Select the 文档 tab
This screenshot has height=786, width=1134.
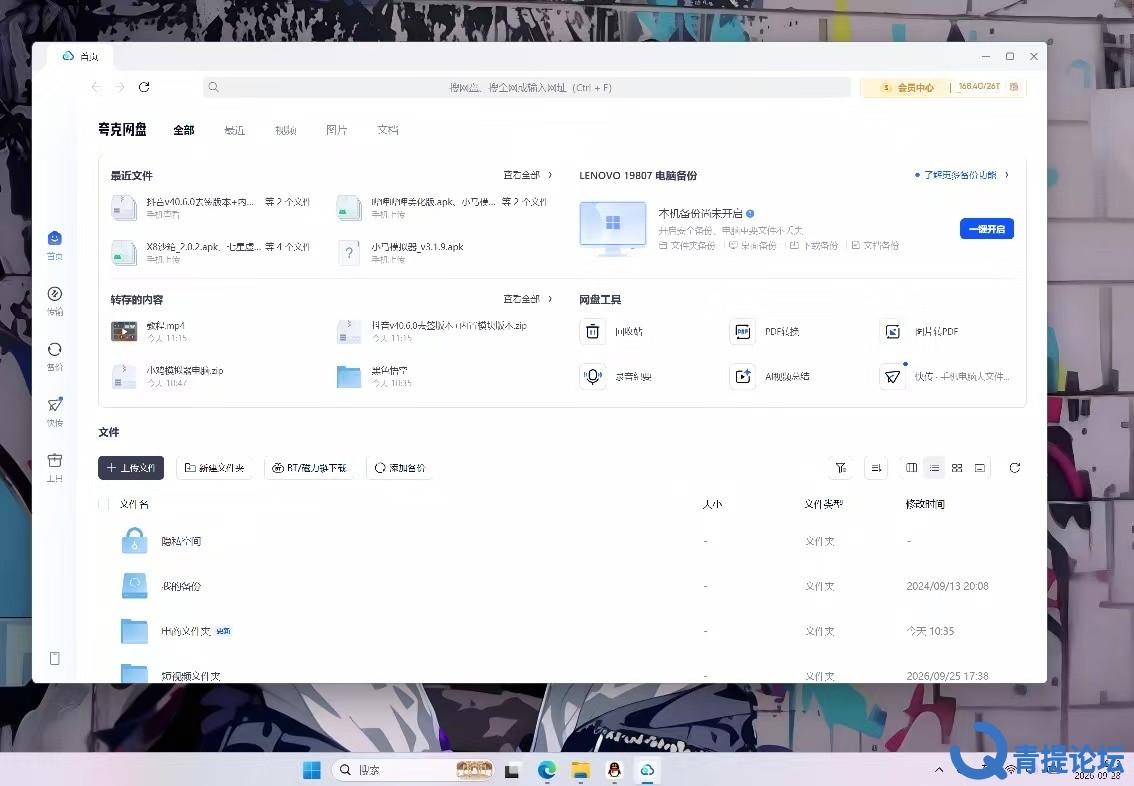point(388,130)
